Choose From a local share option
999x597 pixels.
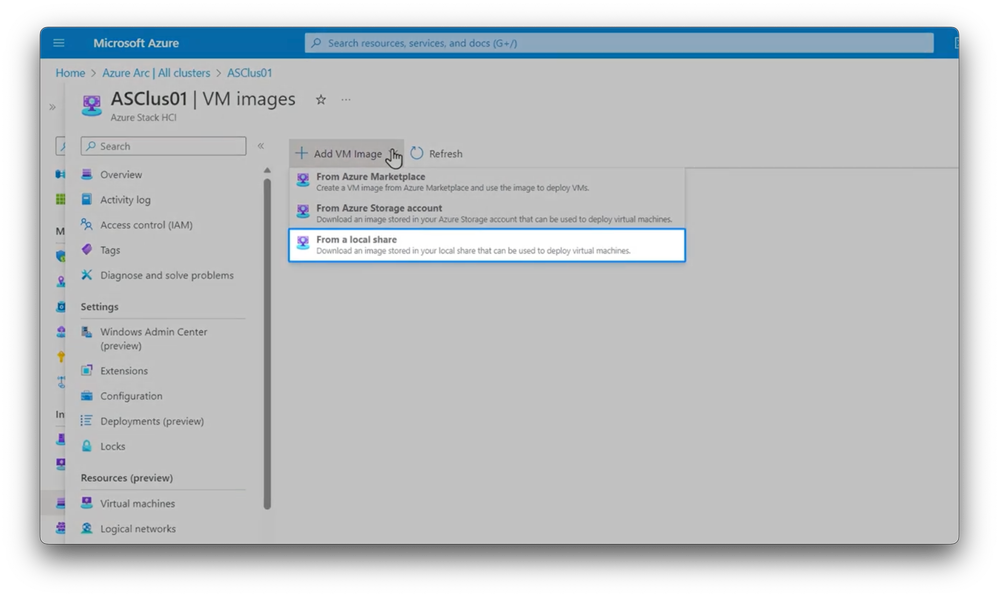[x=487, y=245]
